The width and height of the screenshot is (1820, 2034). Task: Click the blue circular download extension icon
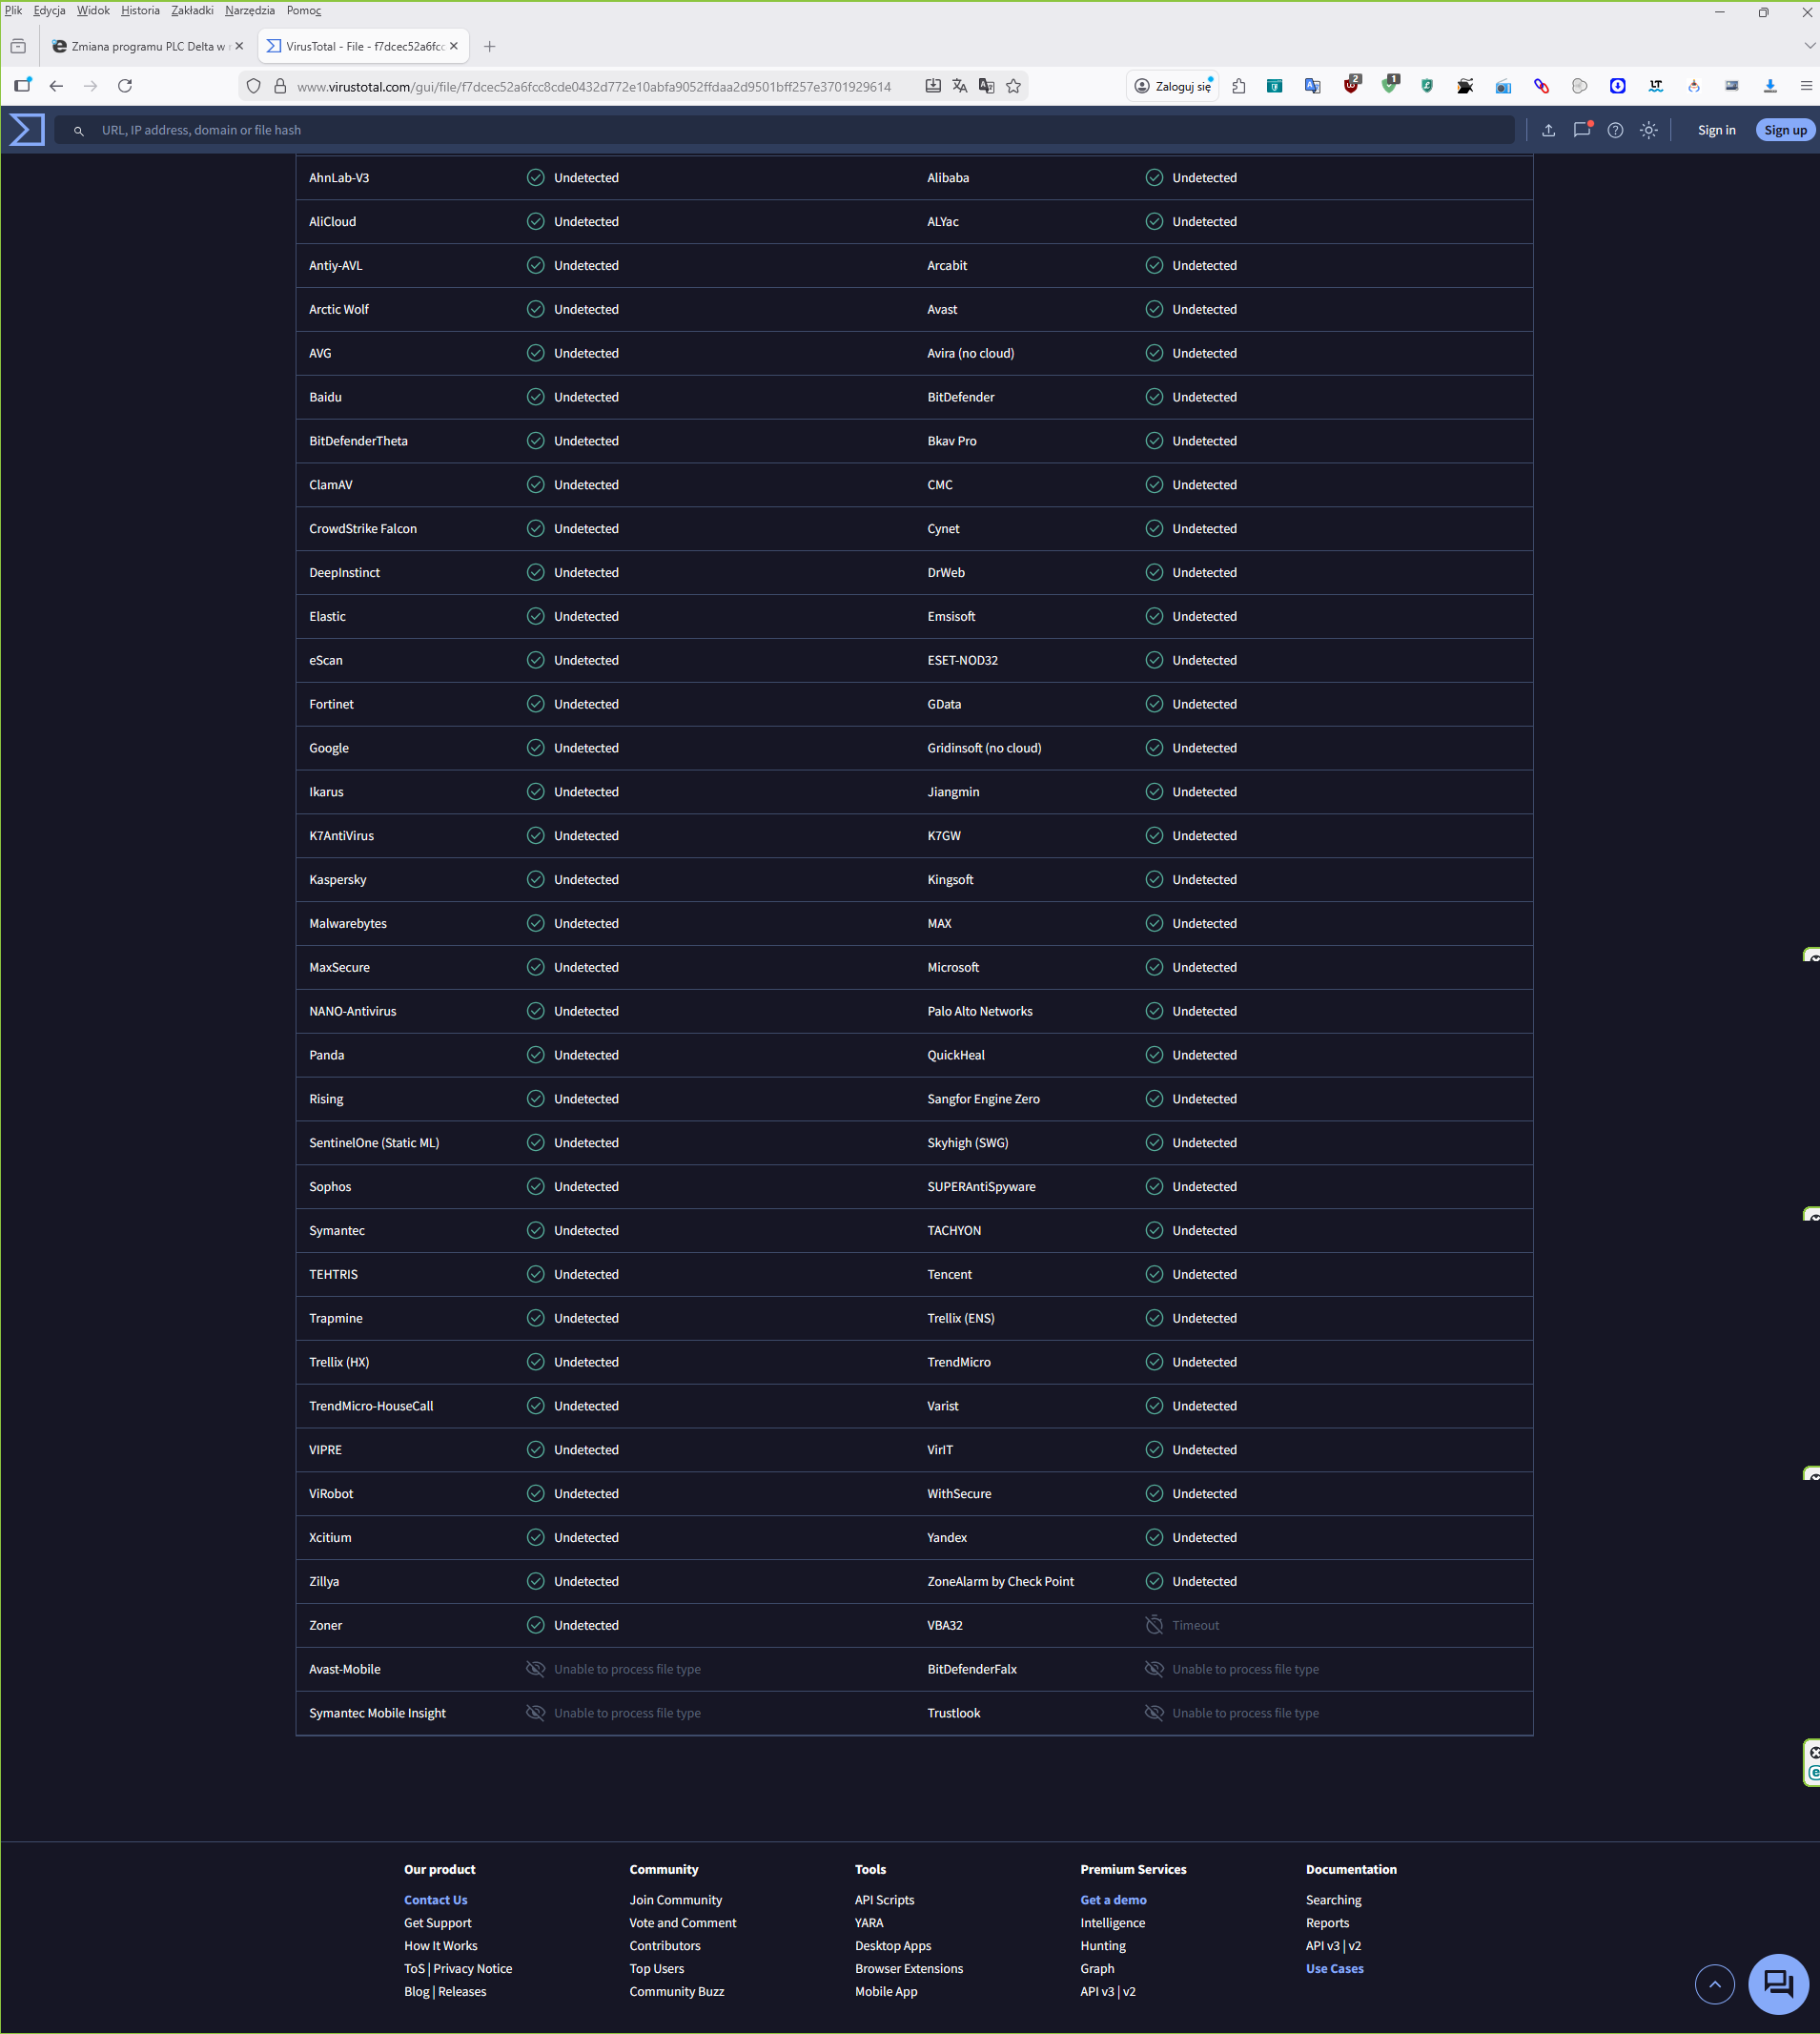(1617, 86)
